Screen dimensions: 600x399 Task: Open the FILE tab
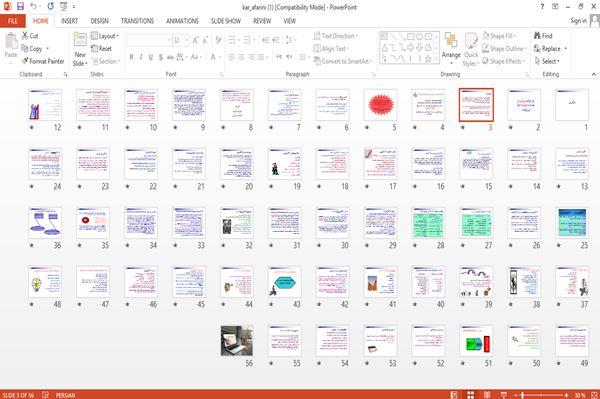point(13,21)
